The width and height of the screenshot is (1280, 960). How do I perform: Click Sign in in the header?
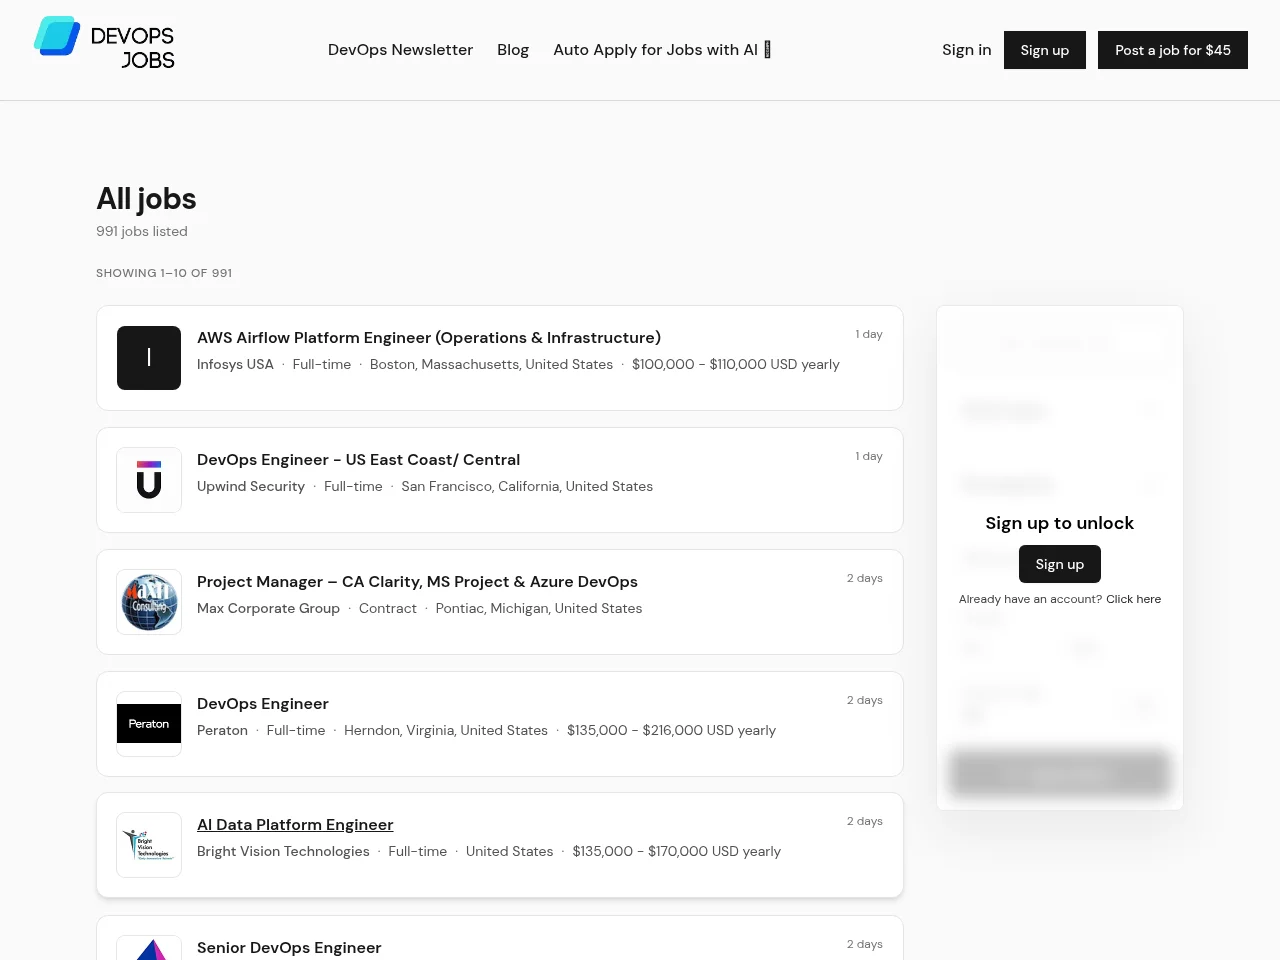[x=967, y=50]
